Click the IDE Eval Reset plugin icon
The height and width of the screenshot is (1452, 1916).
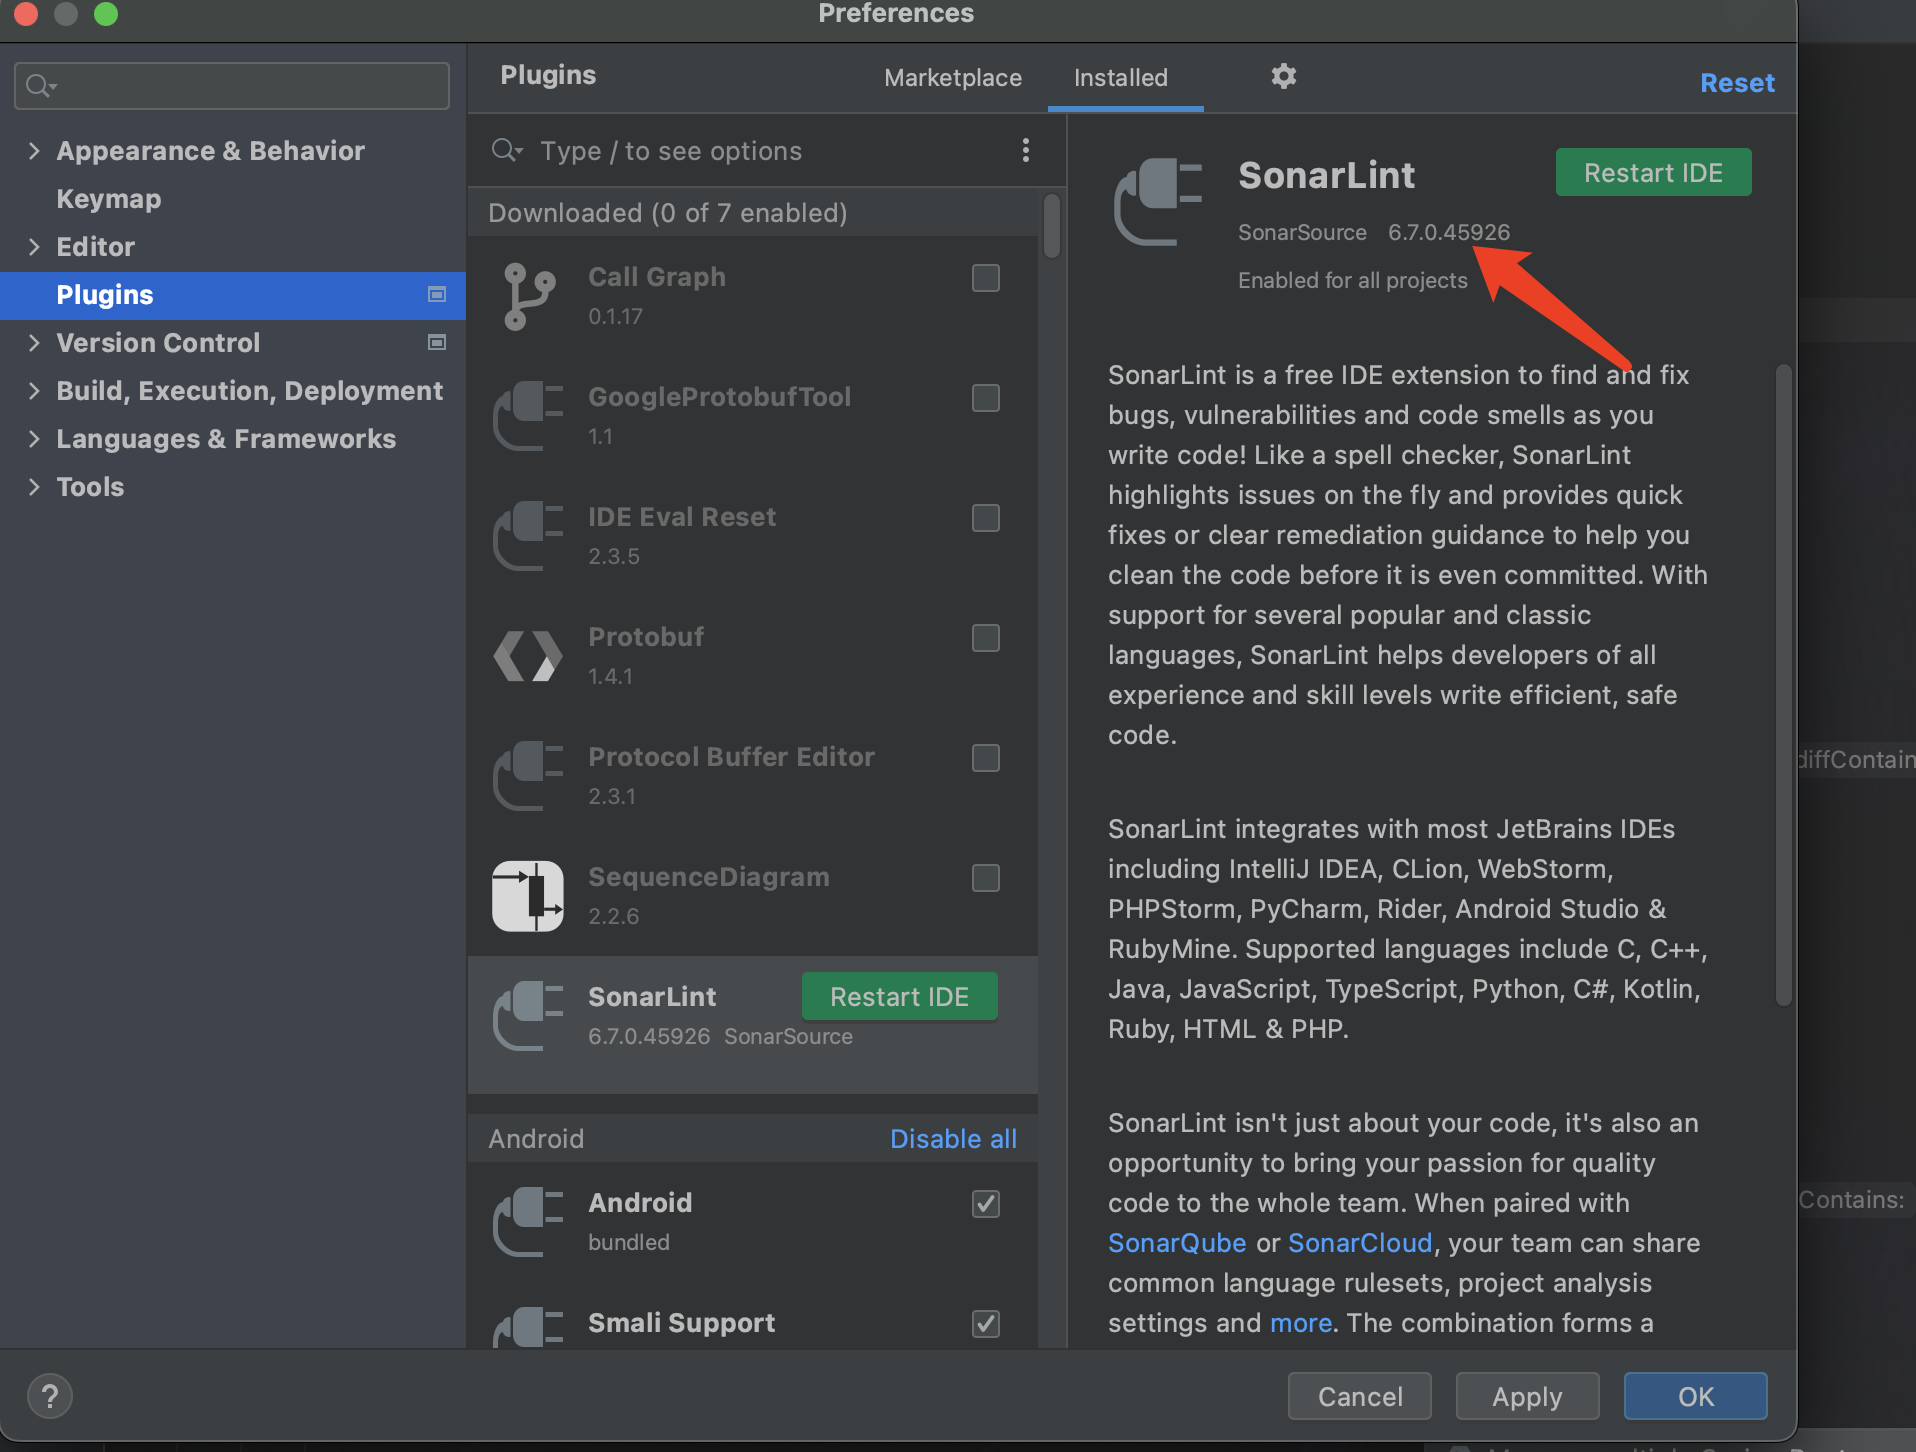(528, 536)
